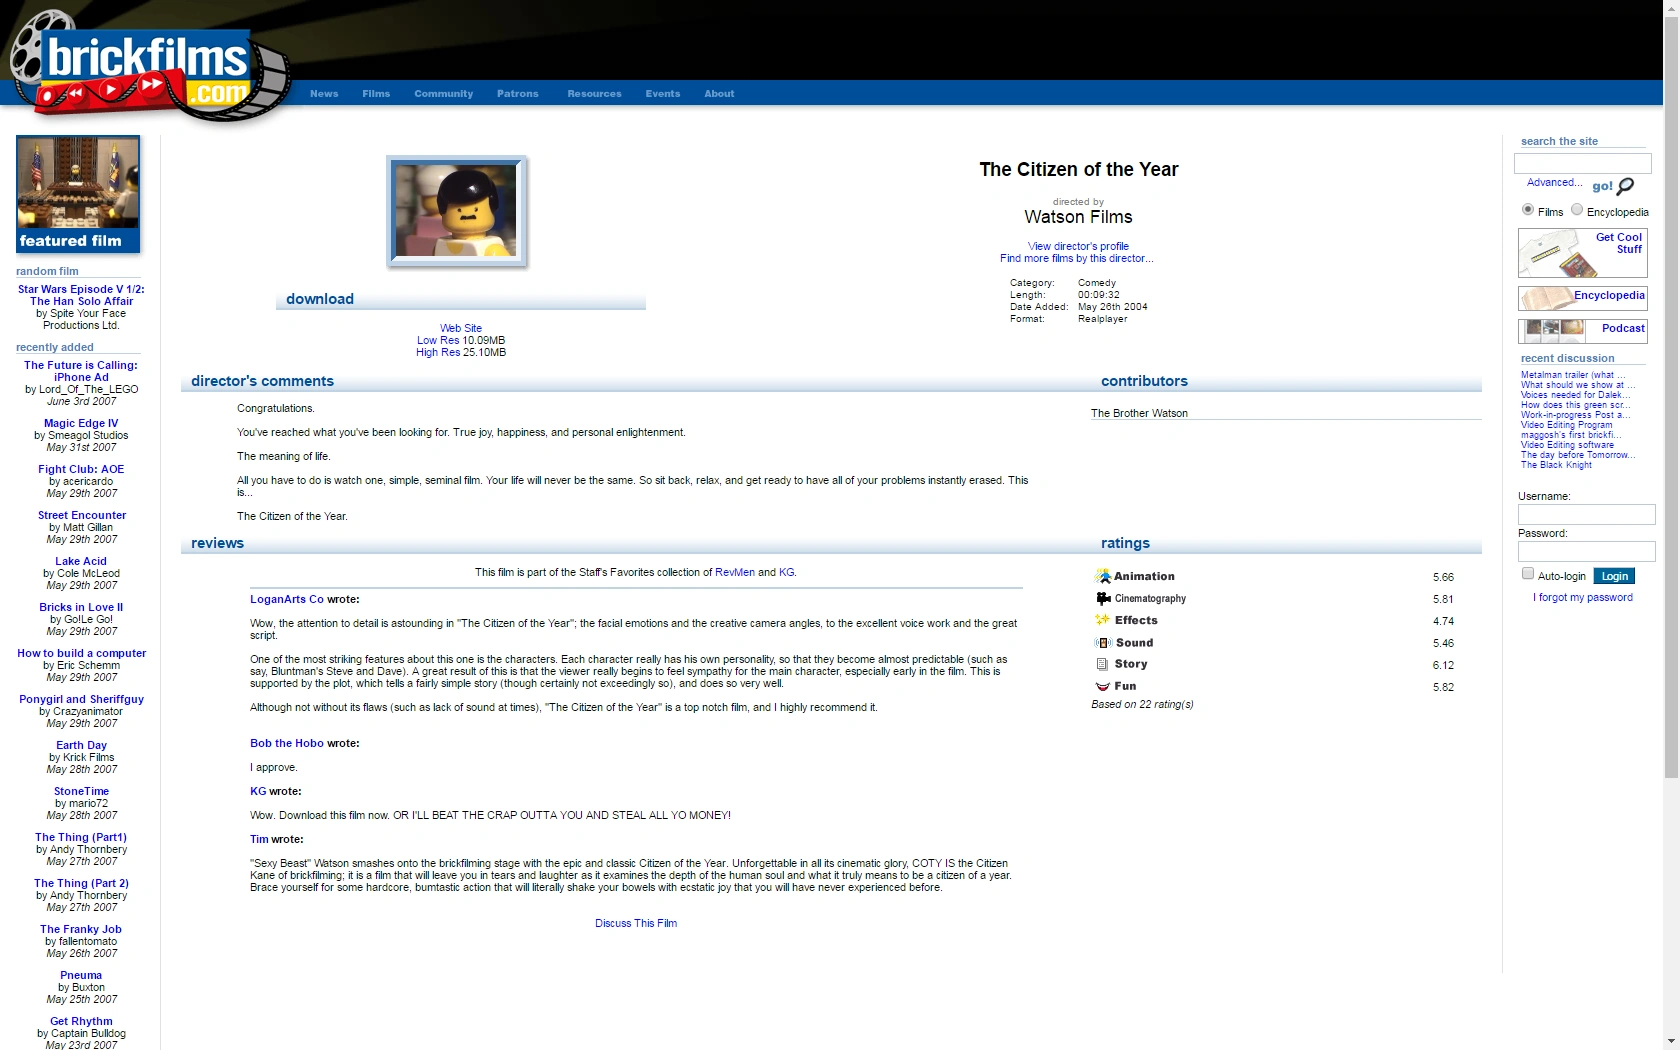Click the Animation rating icon

coord(1103,576)
